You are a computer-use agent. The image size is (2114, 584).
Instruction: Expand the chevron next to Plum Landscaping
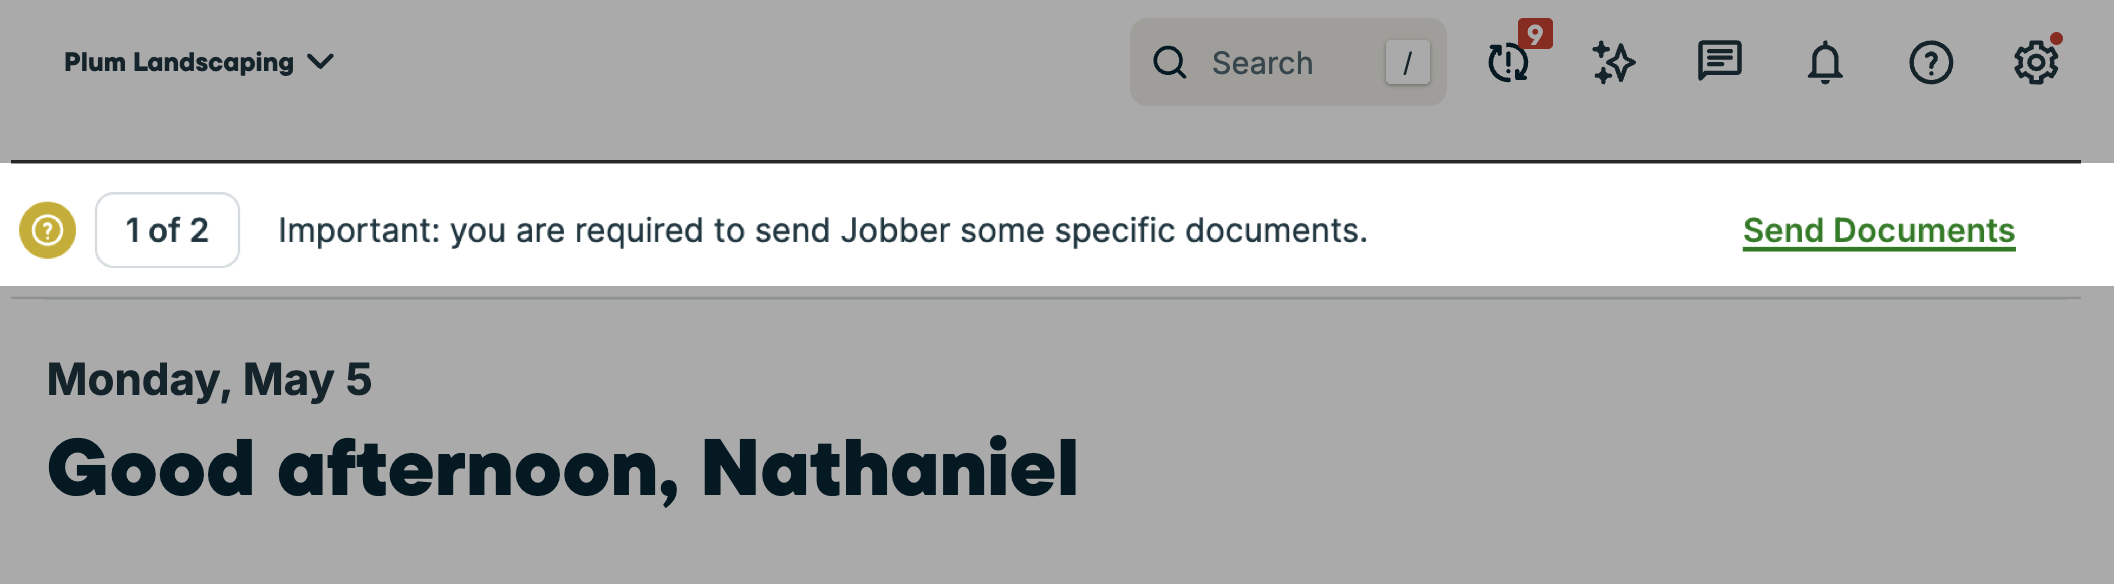321,62
